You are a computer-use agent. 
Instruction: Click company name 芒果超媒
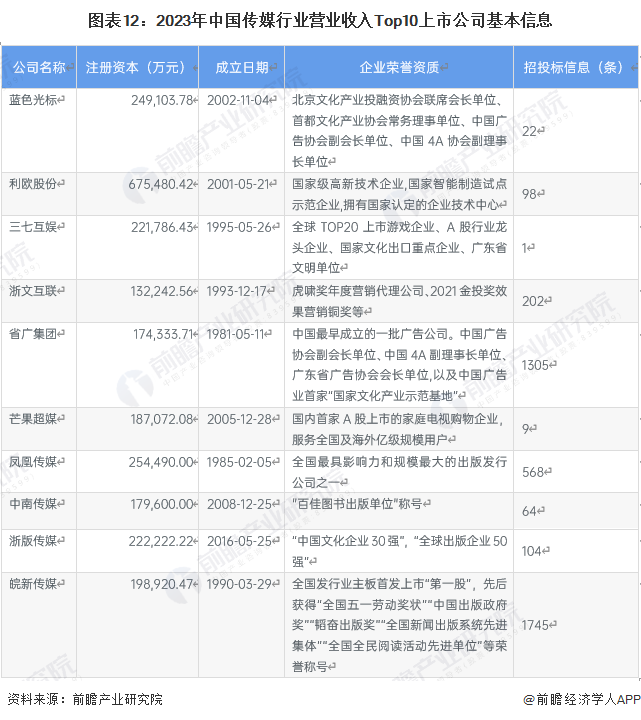tap(33, 419)
